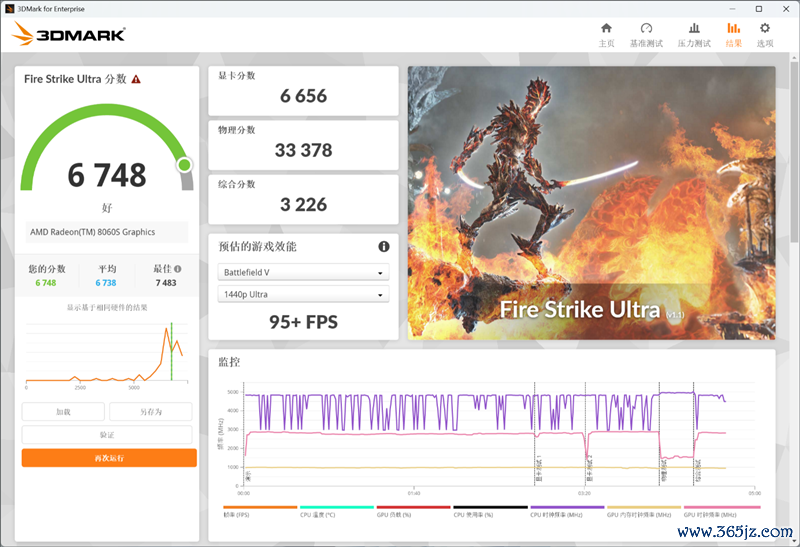Click the vertical scrollbar on the right edge
The width and height of the screenshot is (800, 547).
(794, 153)
